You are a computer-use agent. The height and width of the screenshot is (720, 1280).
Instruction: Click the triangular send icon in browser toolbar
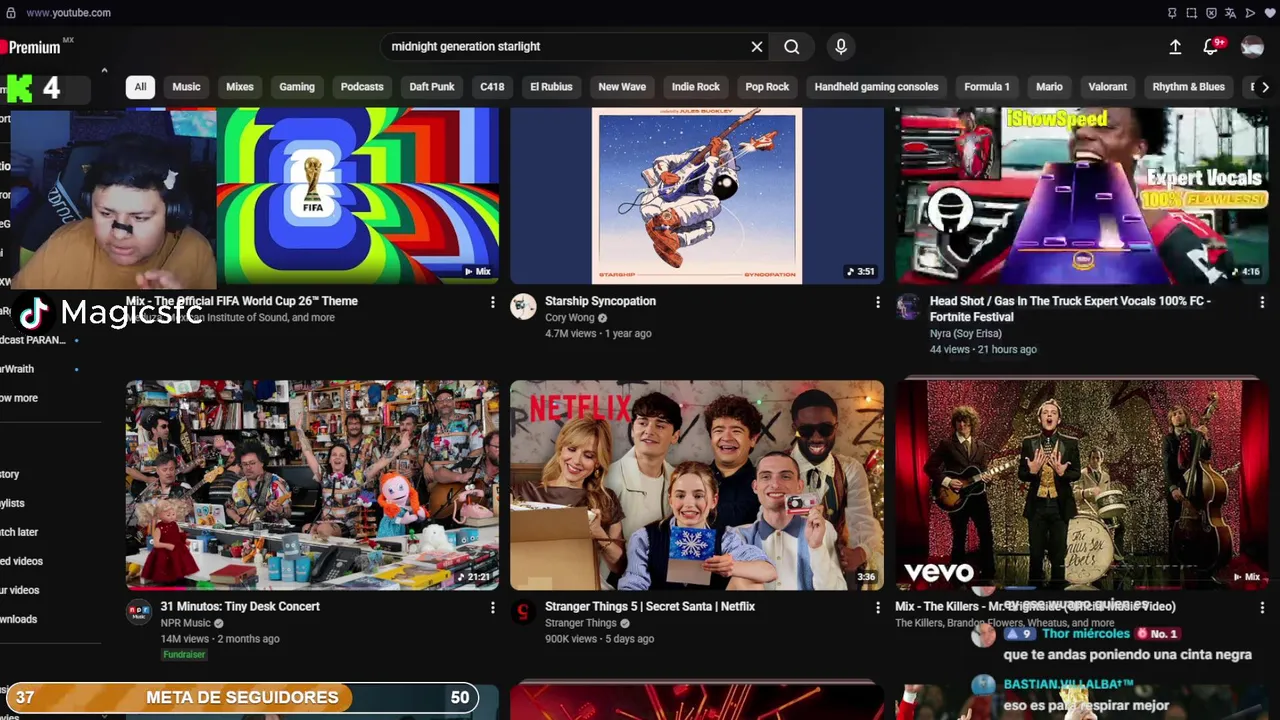click(x=1249, y=13)
